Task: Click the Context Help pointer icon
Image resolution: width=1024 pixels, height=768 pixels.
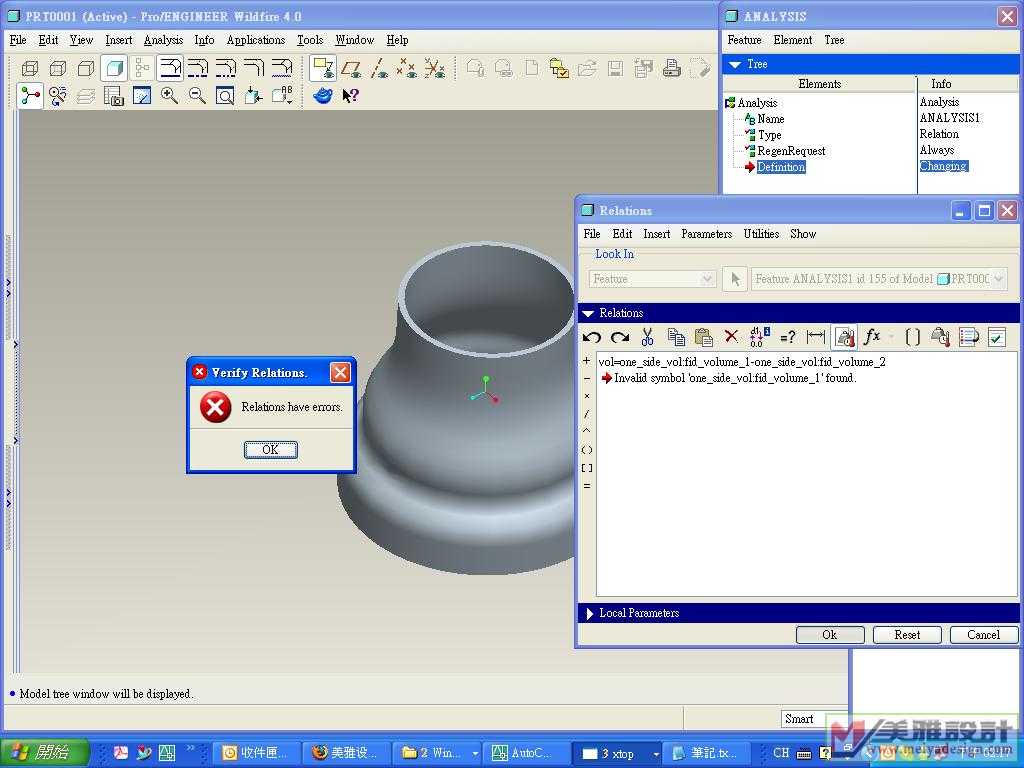Action: pyautogui.click(x=350, y=96)
